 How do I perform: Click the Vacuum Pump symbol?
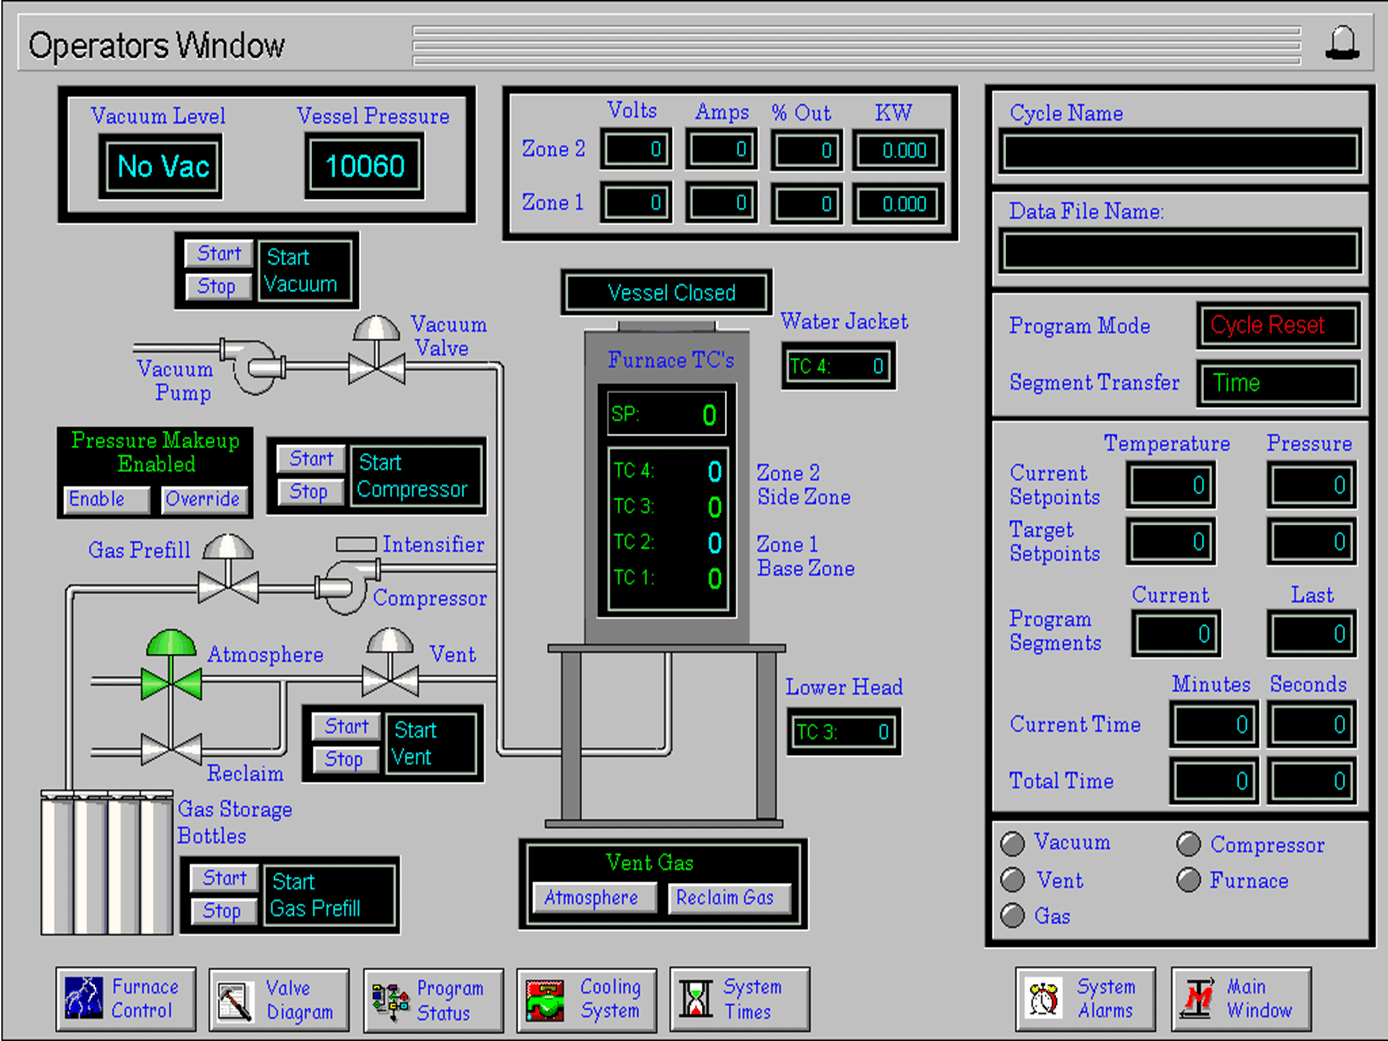[254, 367]
